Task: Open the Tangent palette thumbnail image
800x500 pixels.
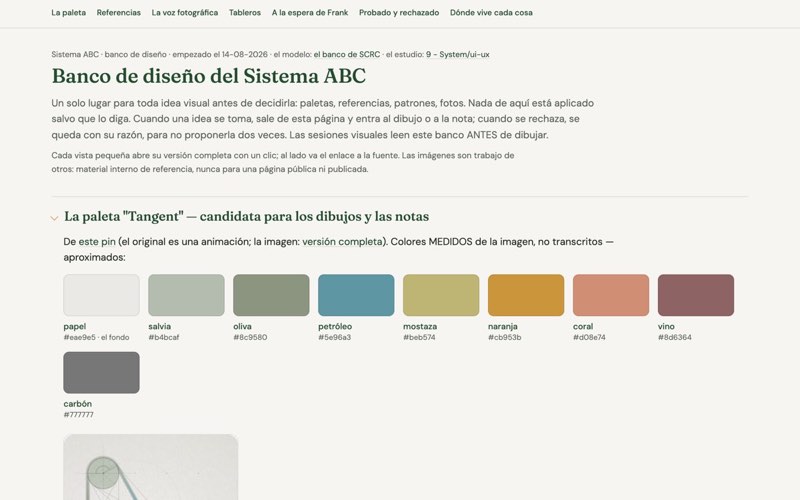Action: pos(151,467)
